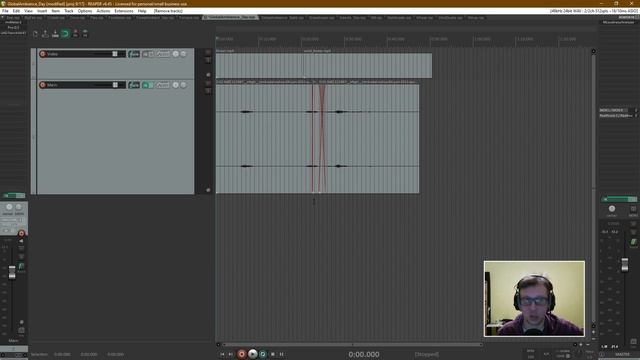Open the Help menu

[x=142, y=11]
